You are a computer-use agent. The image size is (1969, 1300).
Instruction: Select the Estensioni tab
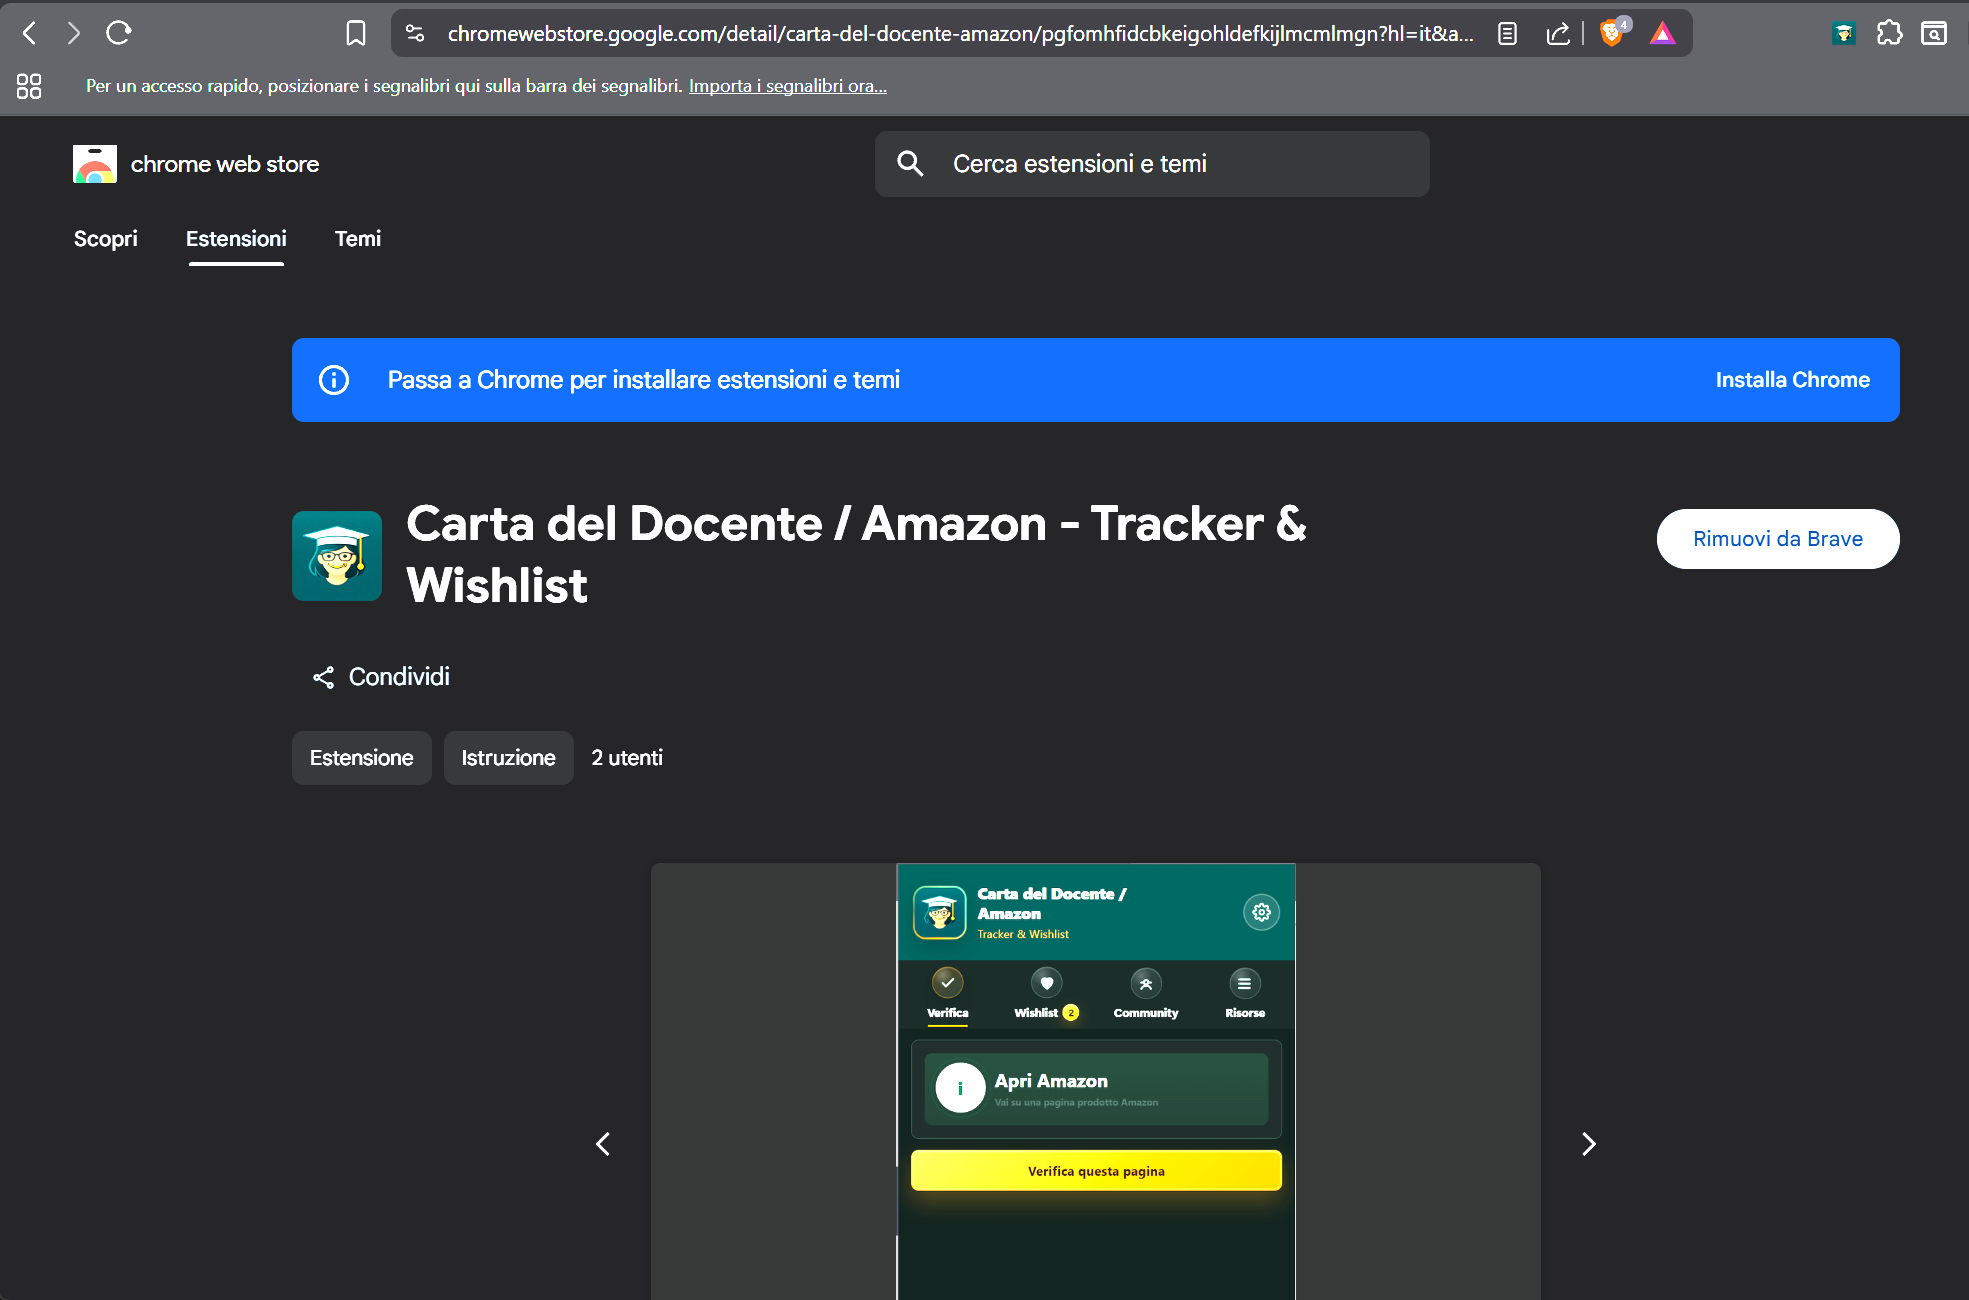(236, 239)
